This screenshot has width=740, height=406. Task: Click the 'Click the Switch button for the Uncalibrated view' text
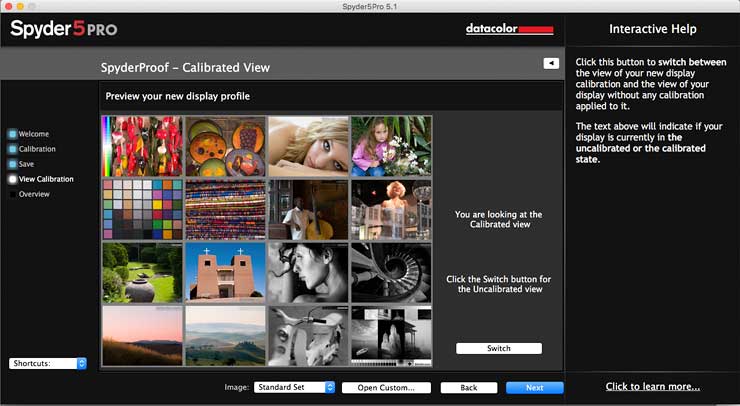click(499, 284)
